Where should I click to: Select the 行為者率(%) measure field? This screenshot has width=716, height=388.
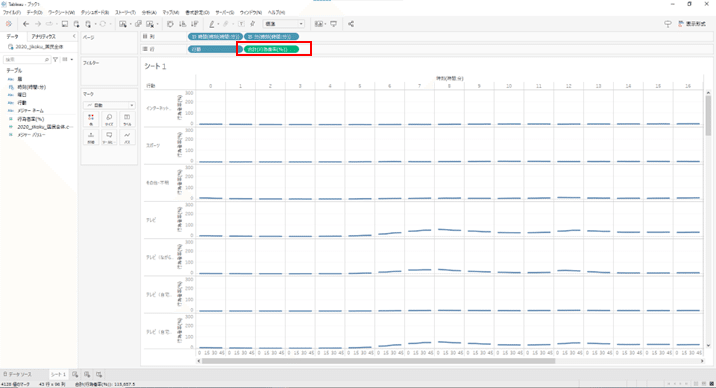coord(31,119)
